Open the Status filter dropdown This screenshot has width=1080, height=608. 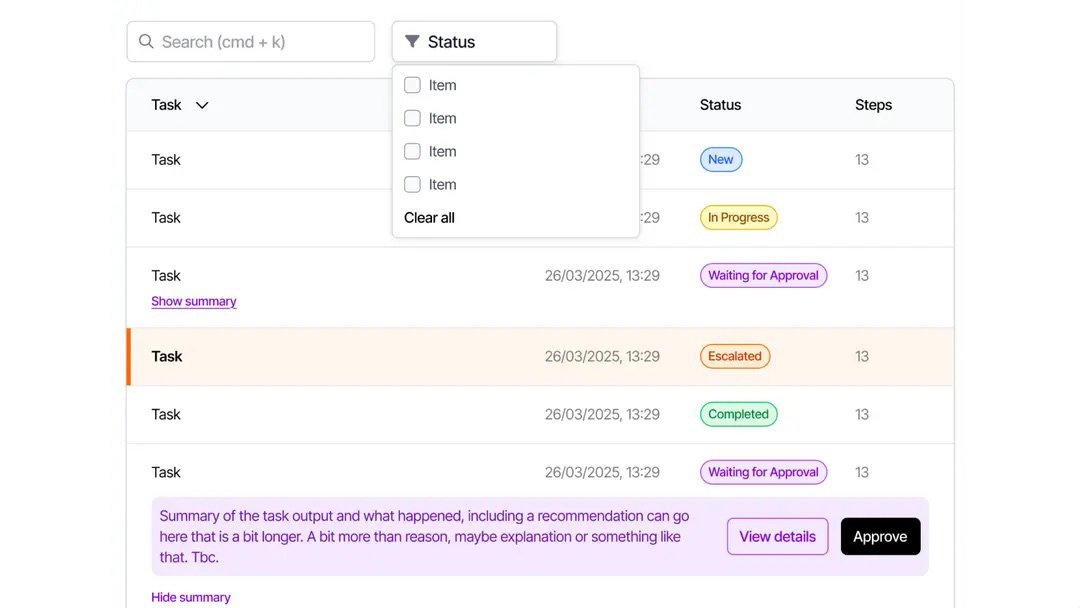point(475,41)
